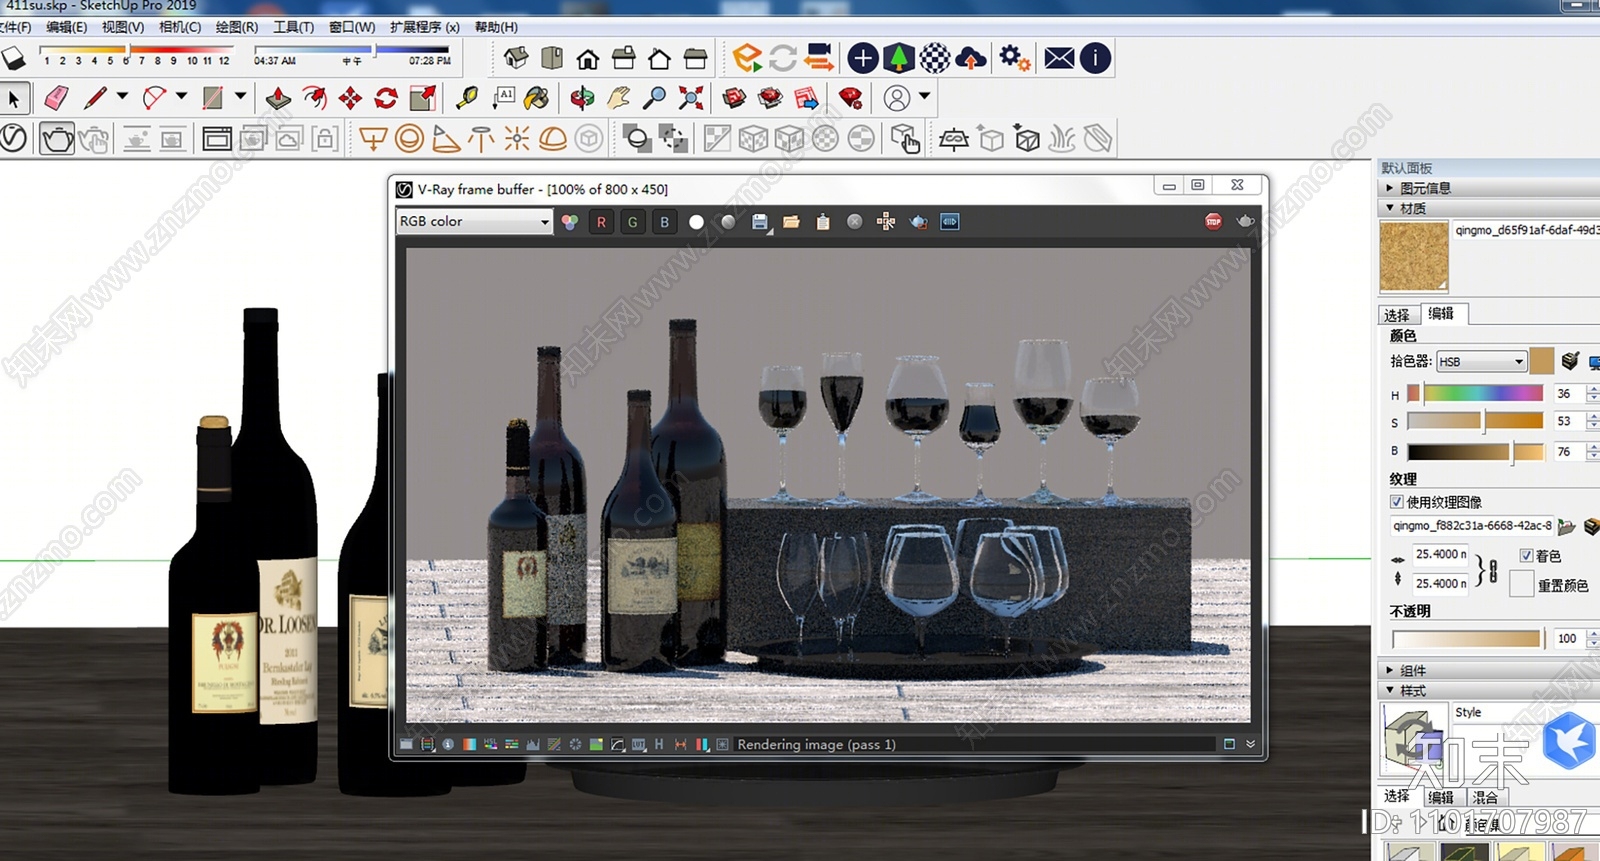Toggle monochromatic mode gray sphere

(x=728, y=222)
